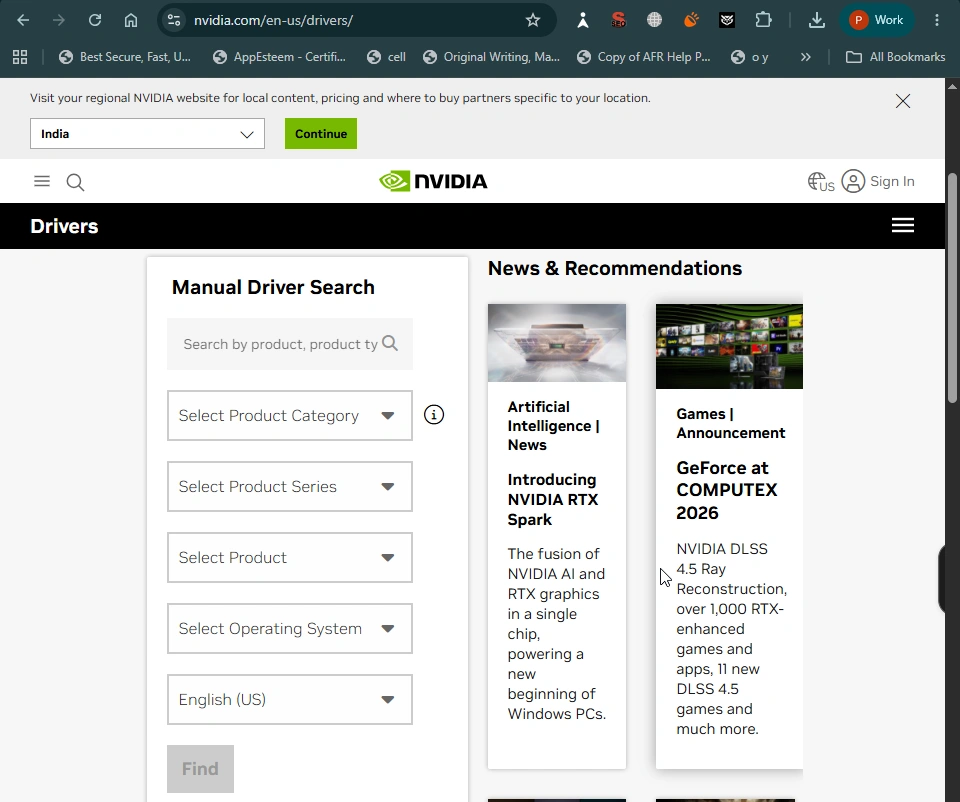Screen dimensions: 960x802
Task: Click the driver search magnifier icon
Action: point(390,343)
